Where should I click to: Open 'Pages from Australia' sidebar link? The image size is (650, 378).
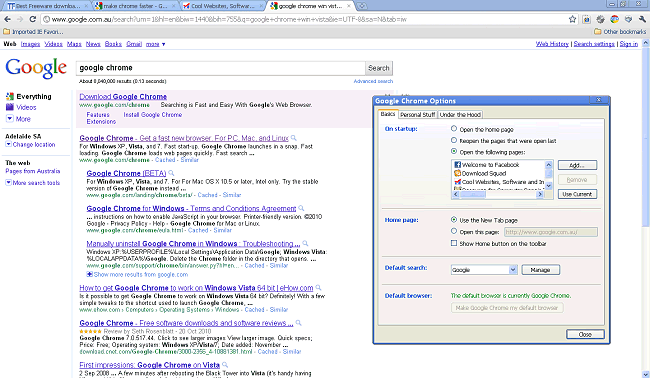[x=33, y=171]
